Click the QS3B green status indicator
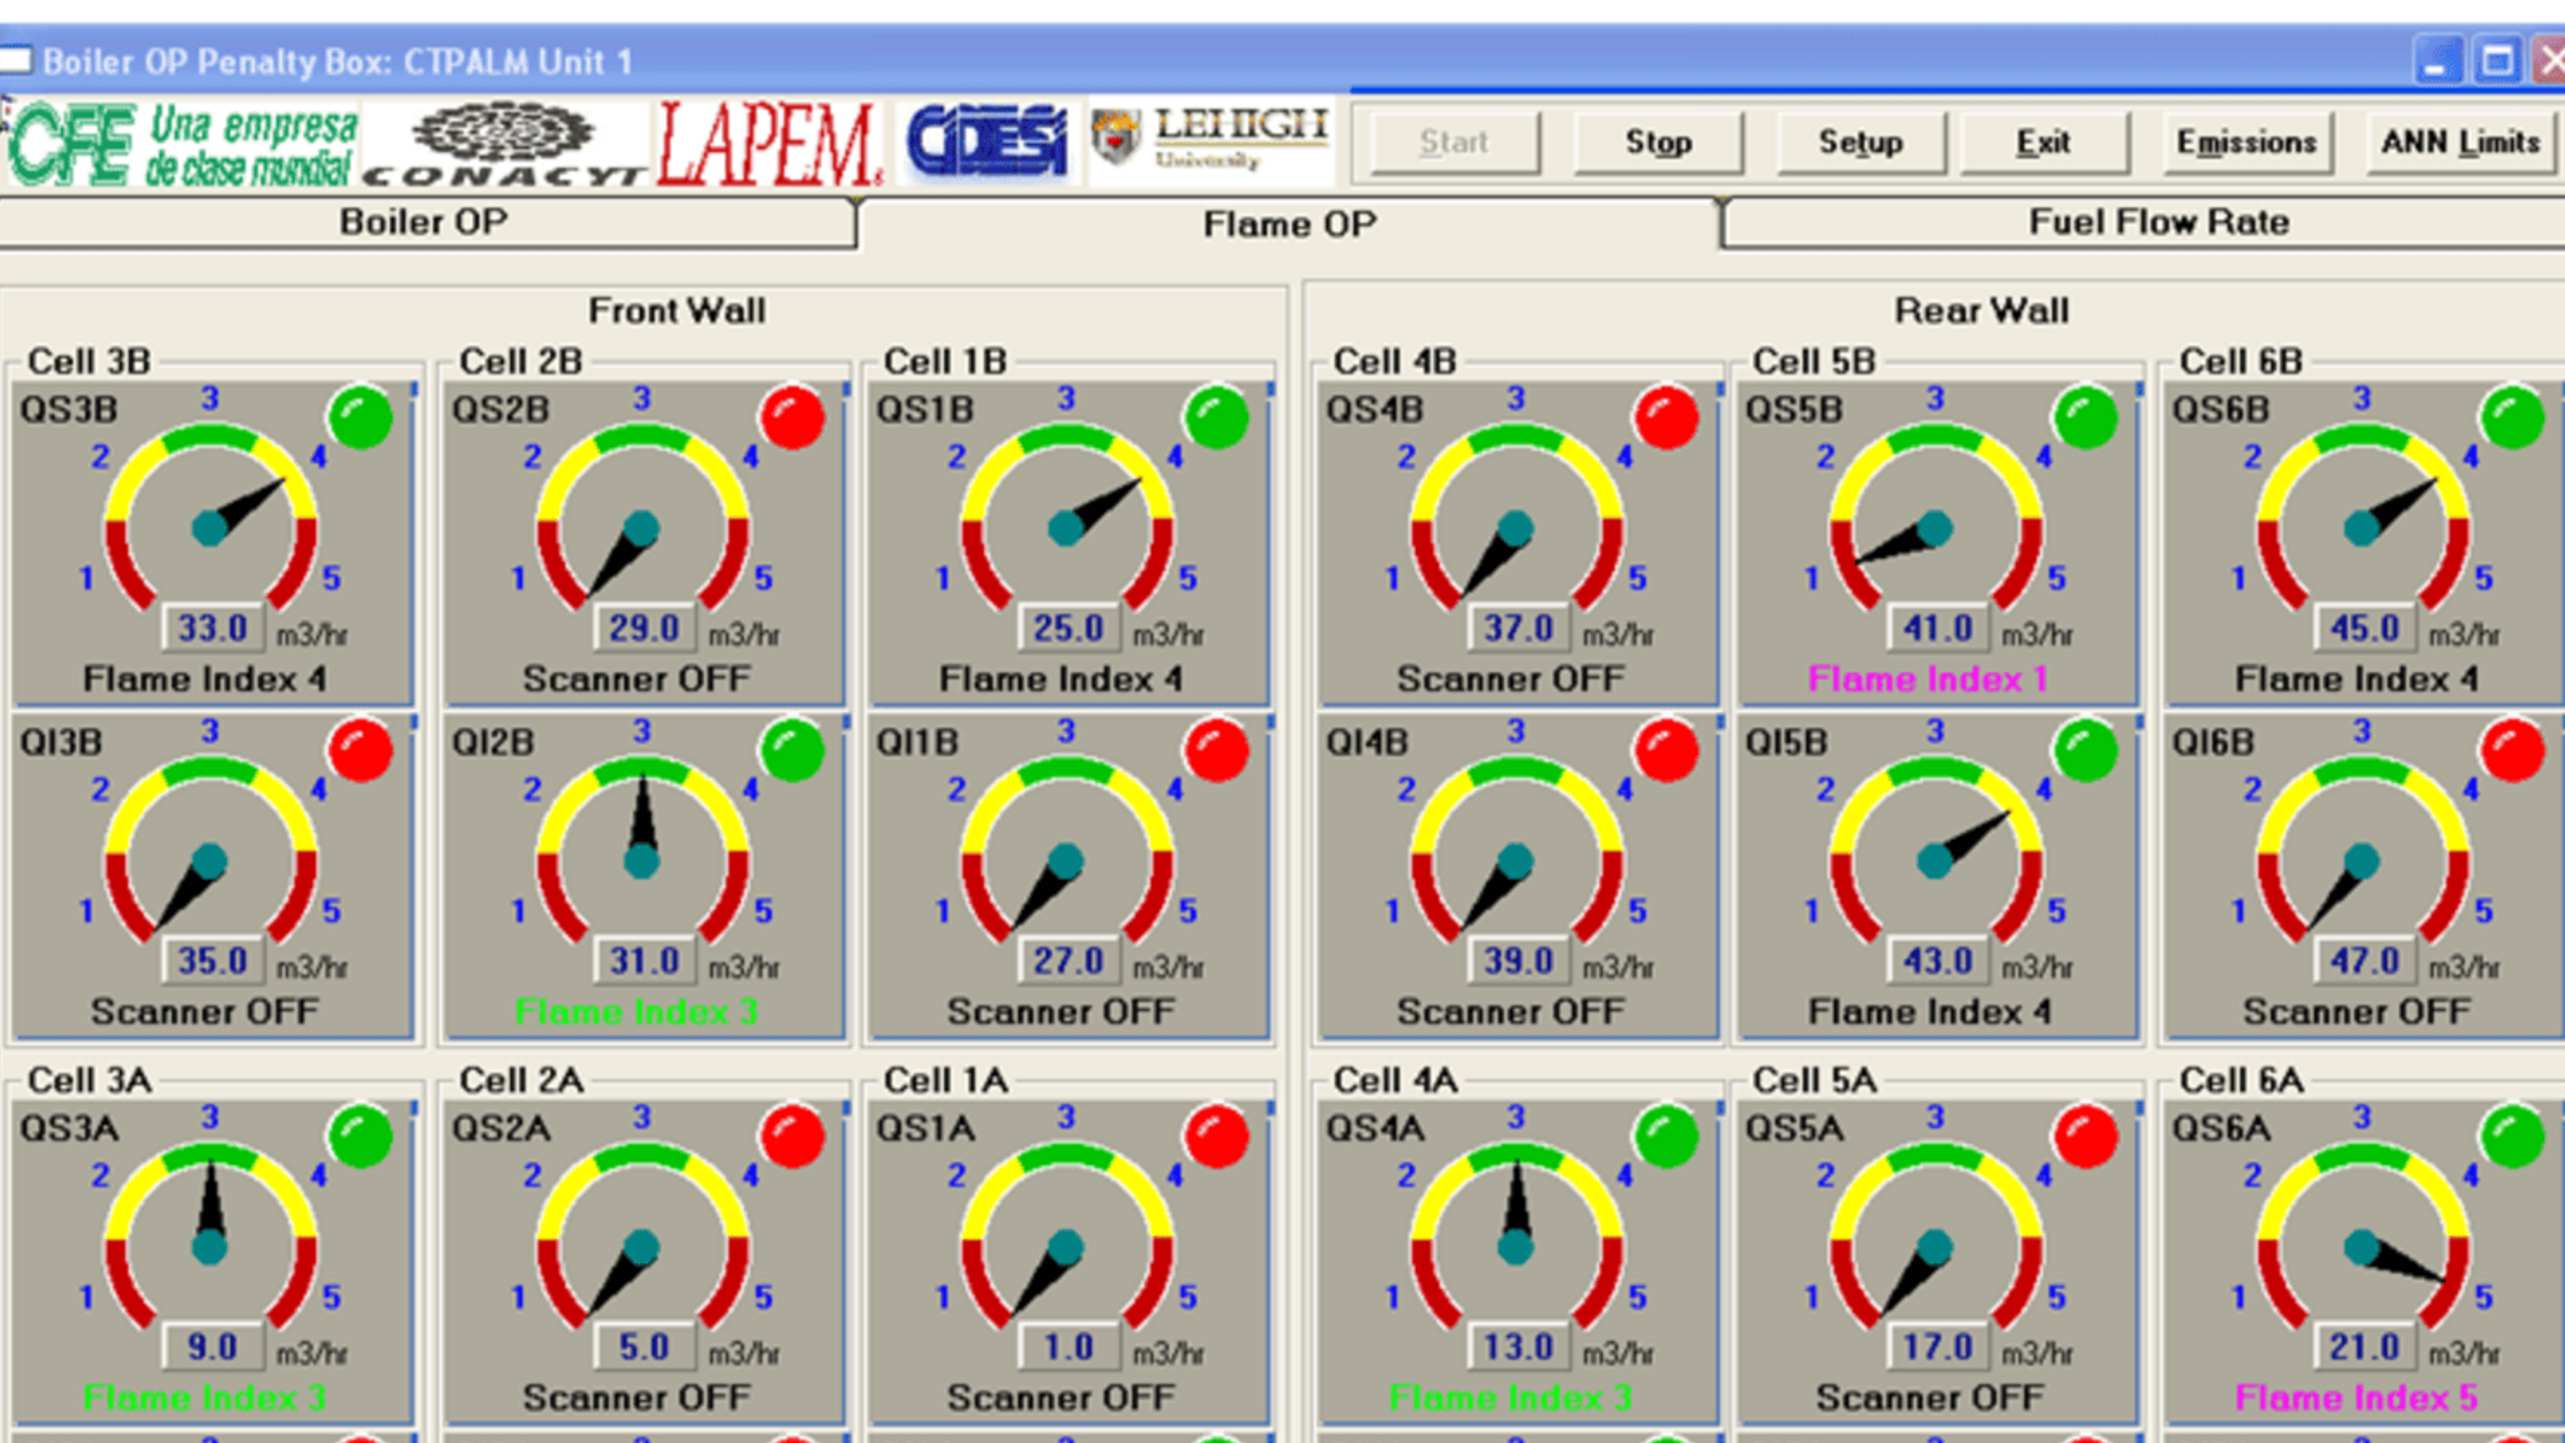Screen dimensions: 2565x1443 (x=361, y=417)
